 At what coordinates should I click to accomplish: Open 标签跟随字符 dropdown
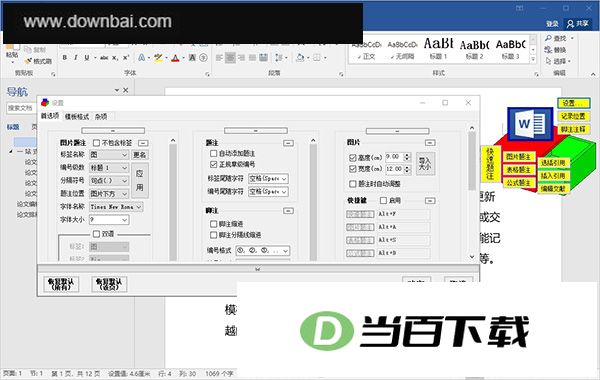(268, 179)
